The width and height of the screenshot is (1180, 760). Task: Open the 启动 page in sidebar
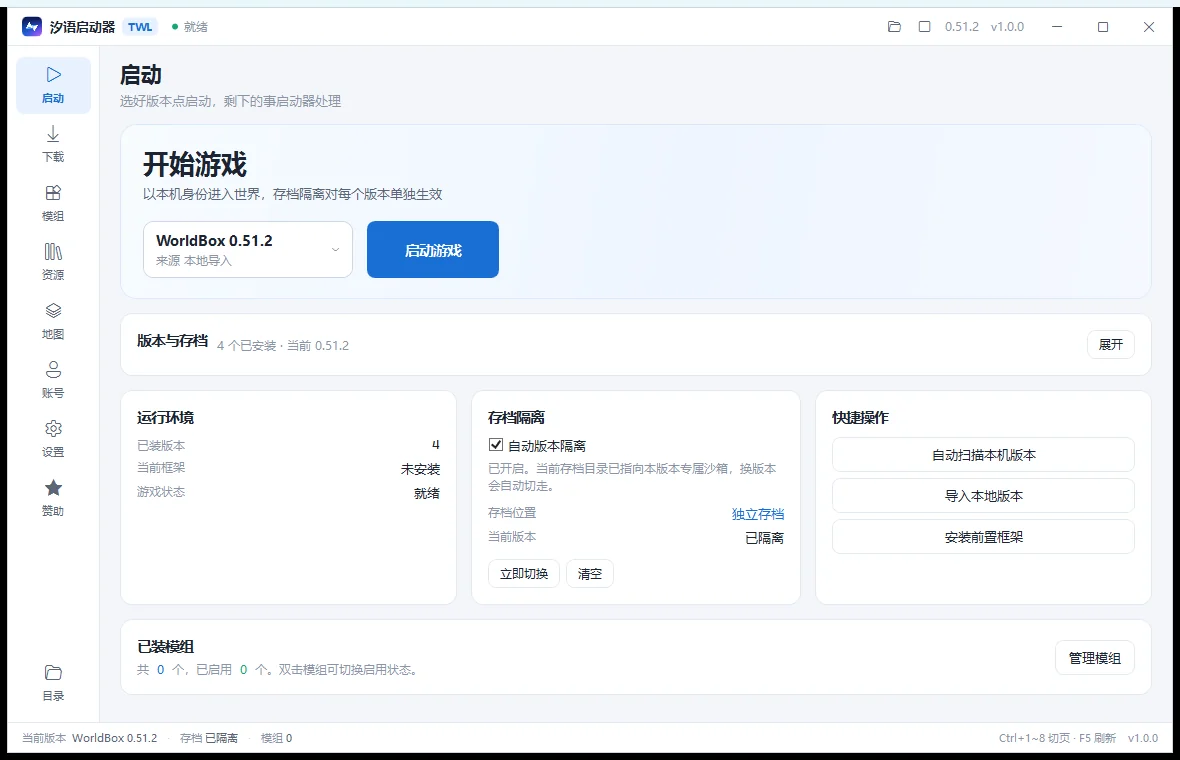click(53, 85)
